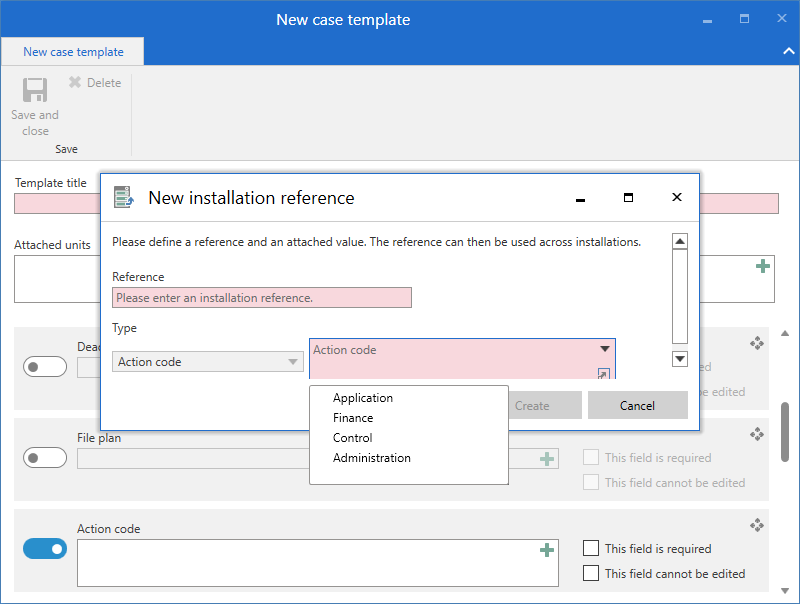Toggle on the File plan field switch

coord(45,458)
